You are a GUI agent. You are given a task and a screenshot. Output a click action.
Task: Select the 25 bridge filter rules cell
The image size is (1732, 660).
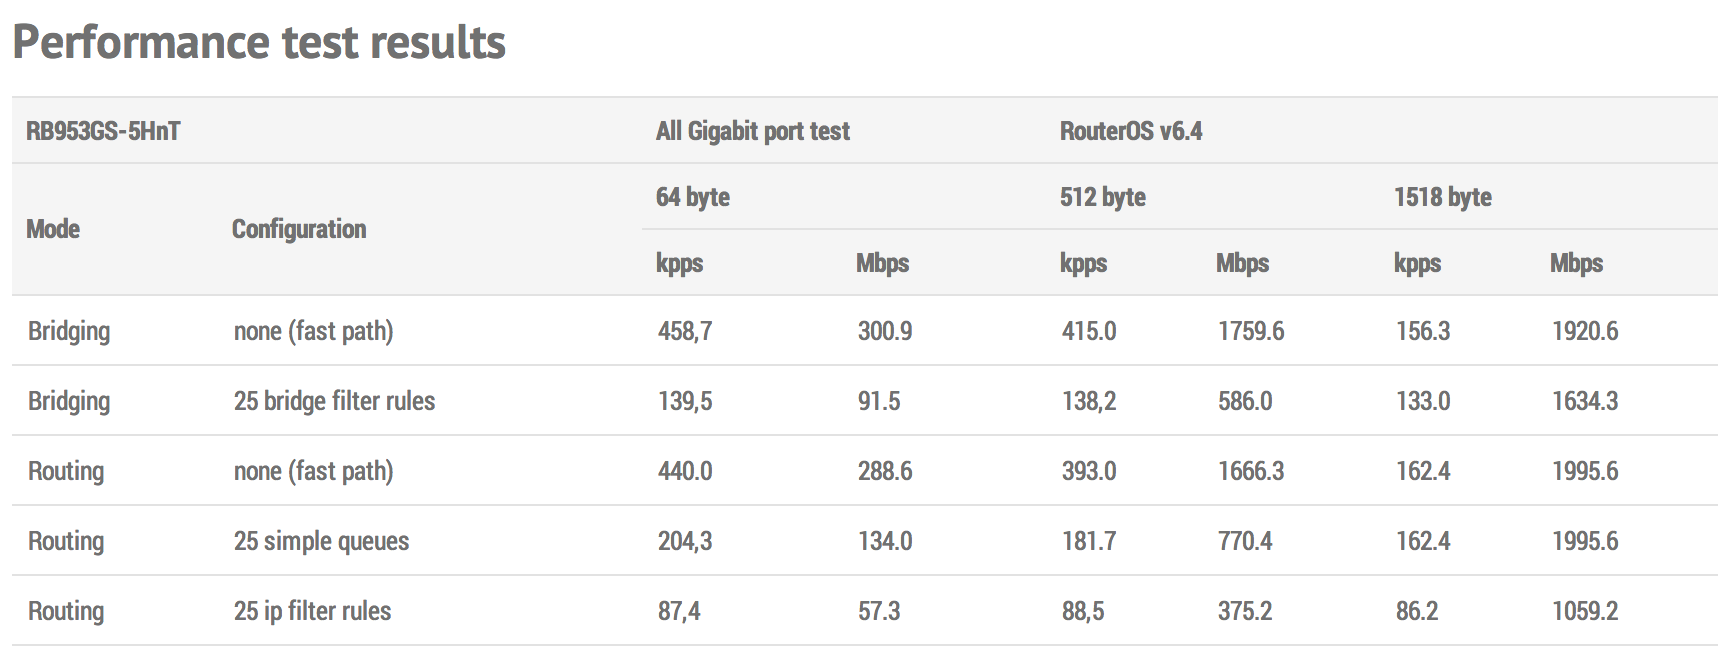(x=334, y=401)
